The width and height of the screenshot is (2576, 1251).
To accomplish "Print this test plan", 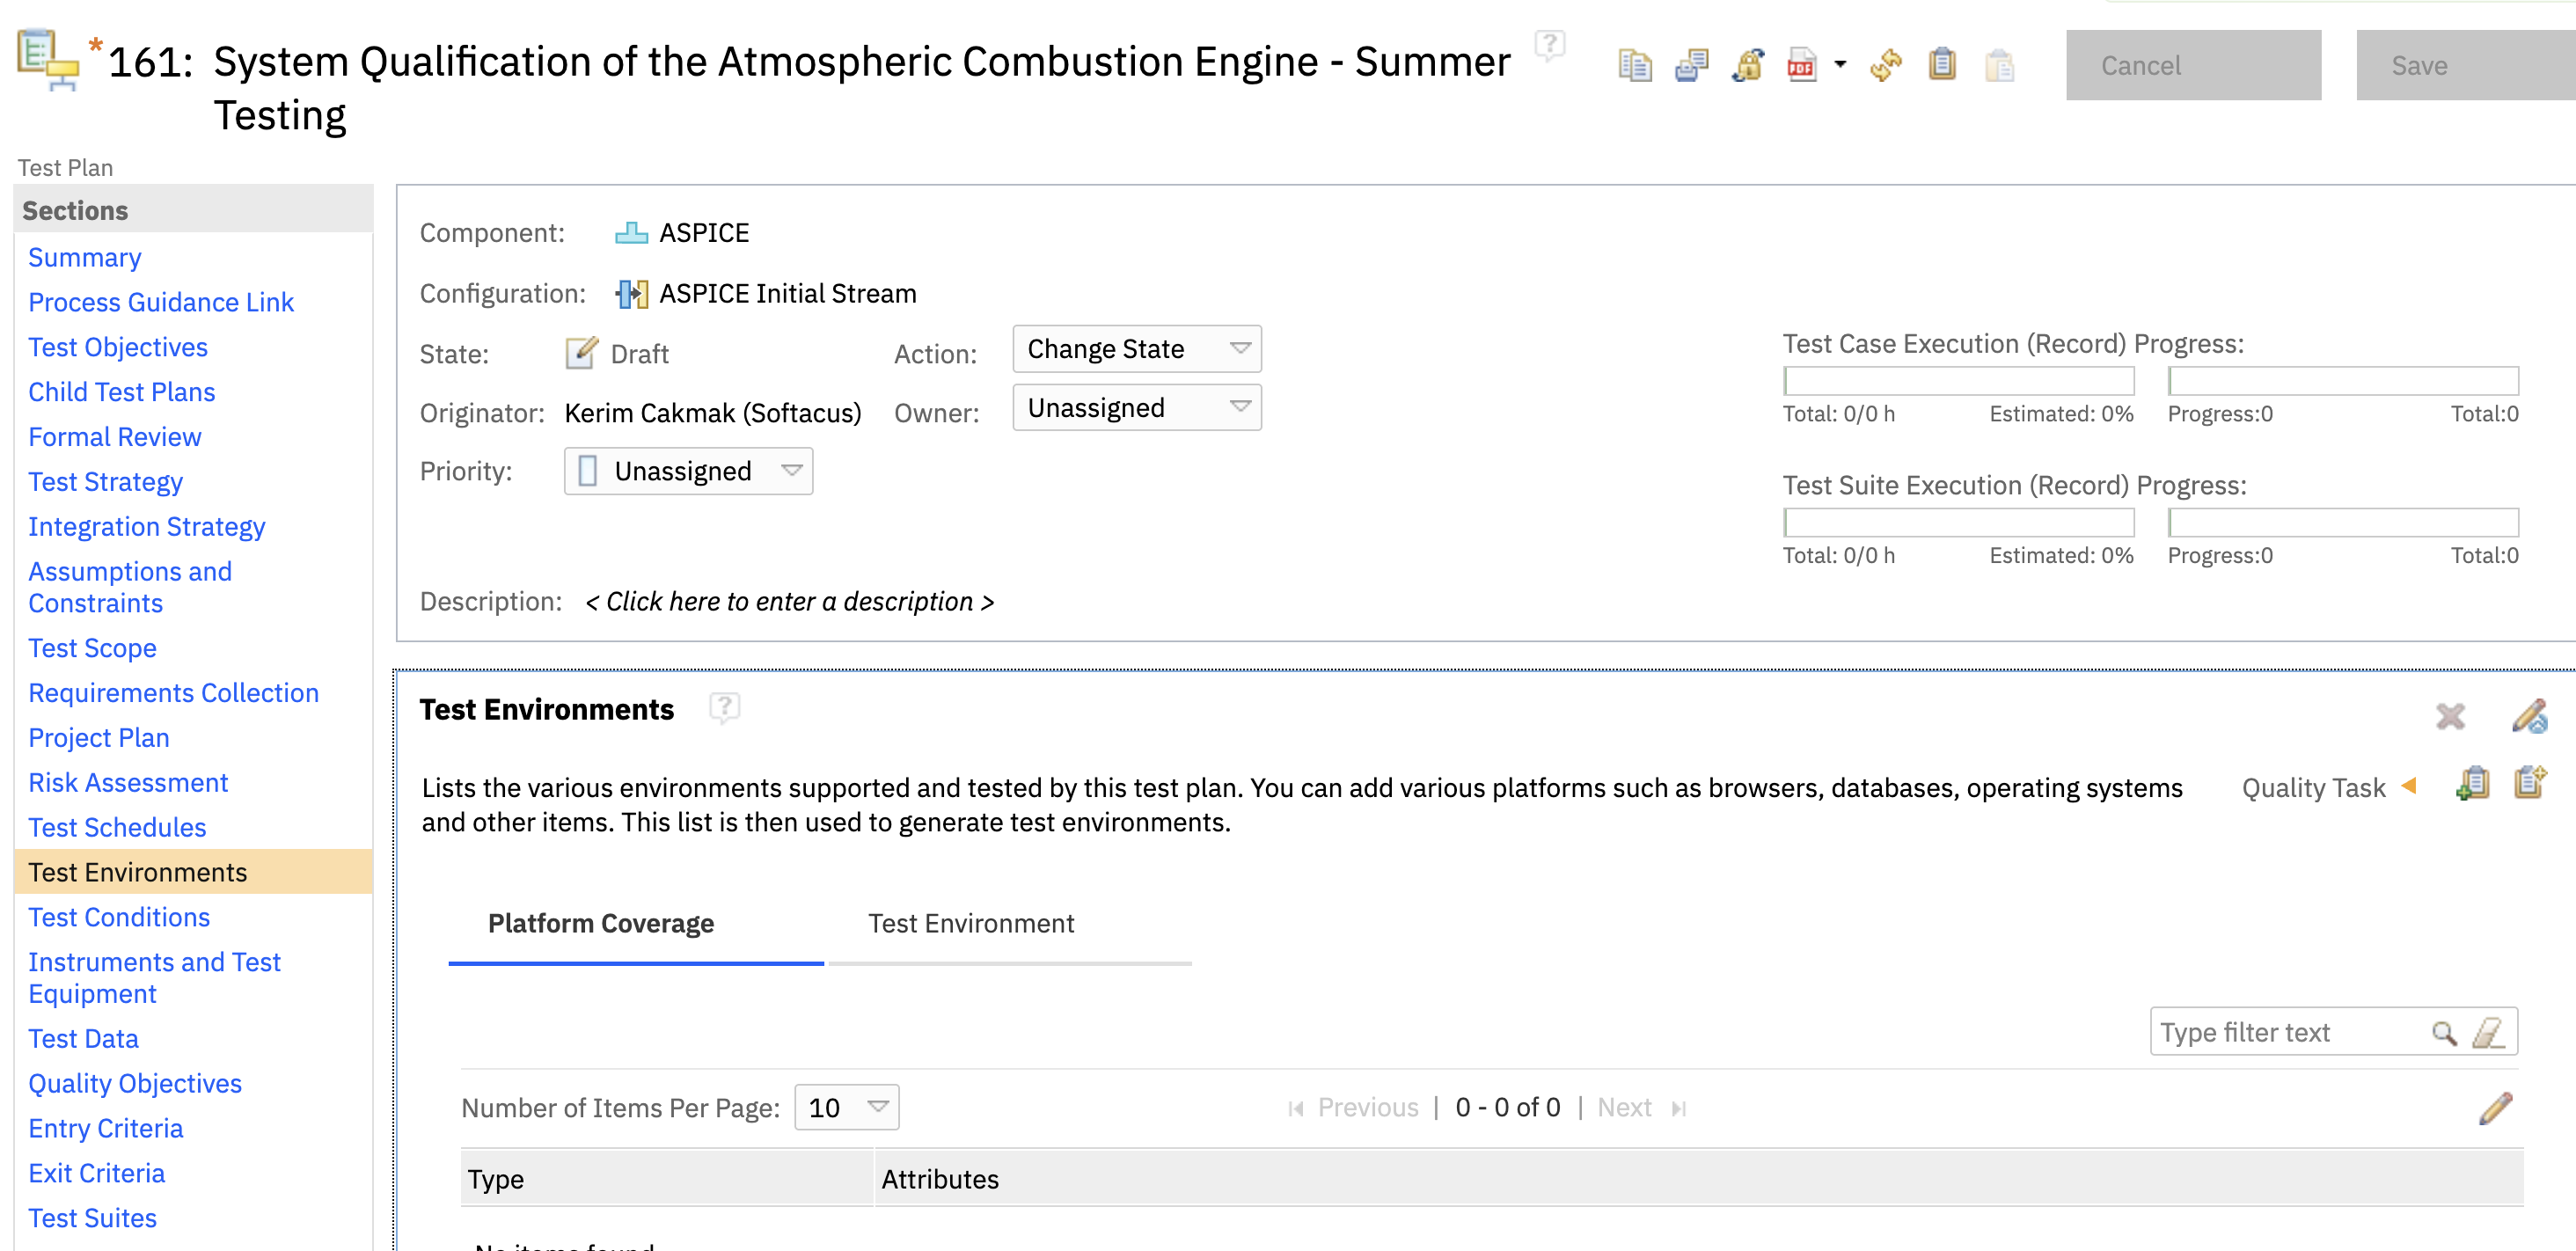I will [1690, 64].
